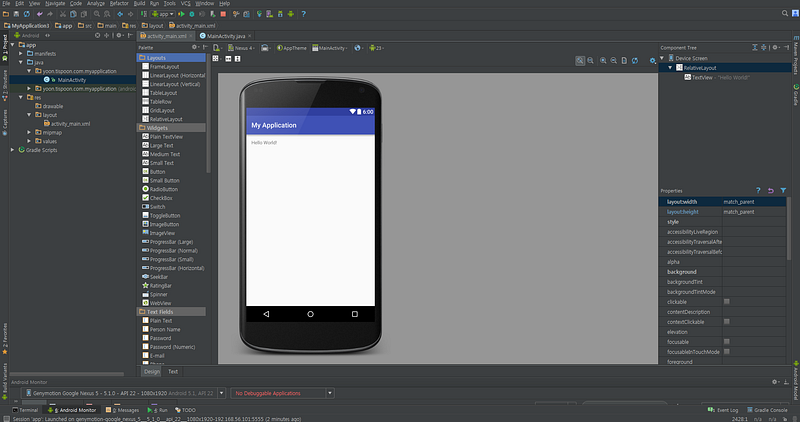Open the Nexus 4 device selector

click(241, 48)
